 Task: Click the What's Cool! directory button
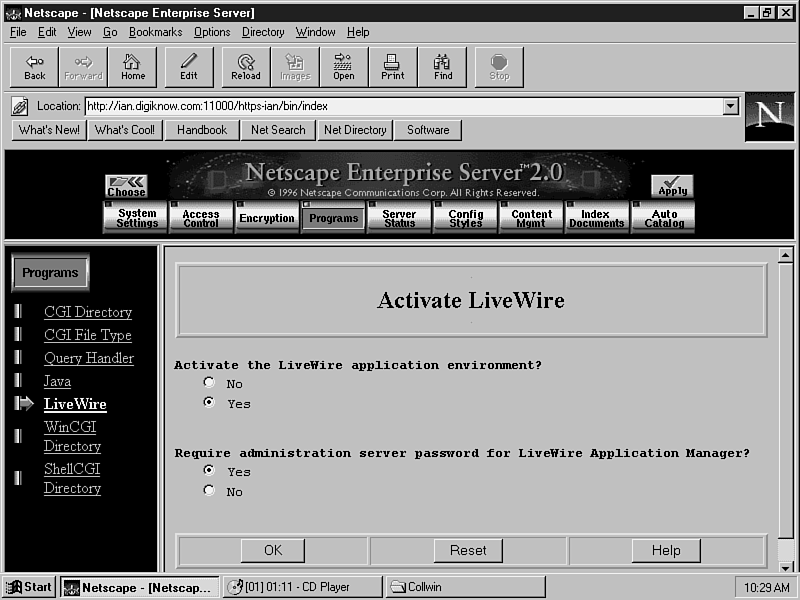click(x=125, y=130)
